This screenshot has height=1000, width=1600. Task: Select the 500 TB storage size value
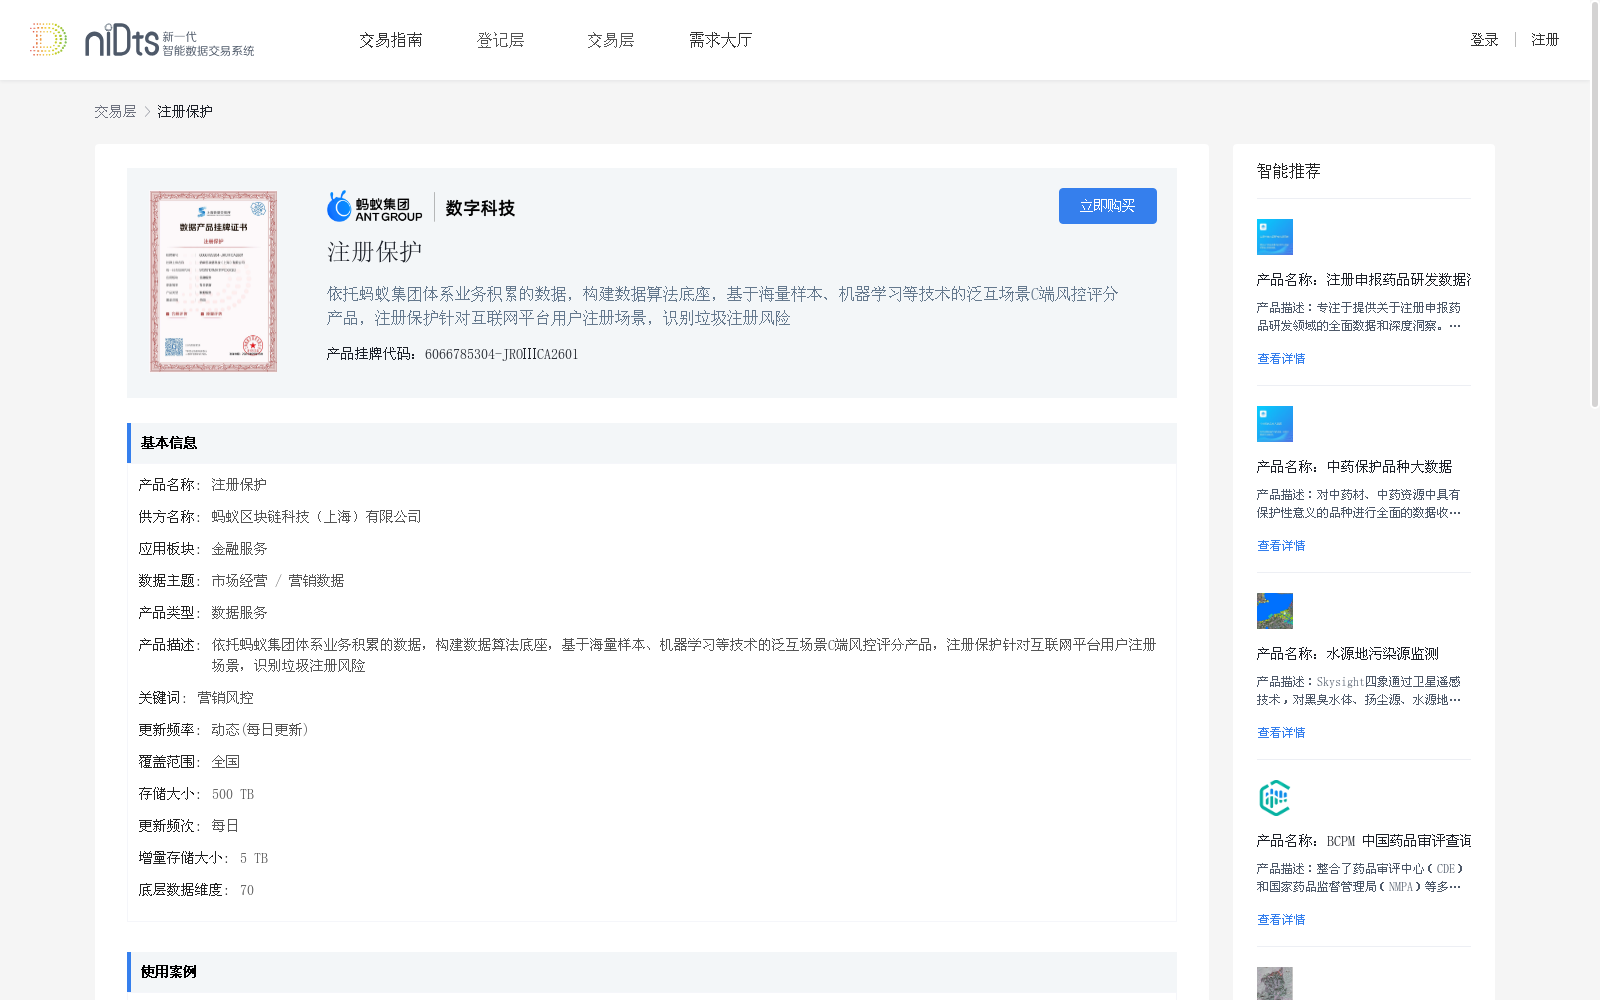tap(233, 794)
